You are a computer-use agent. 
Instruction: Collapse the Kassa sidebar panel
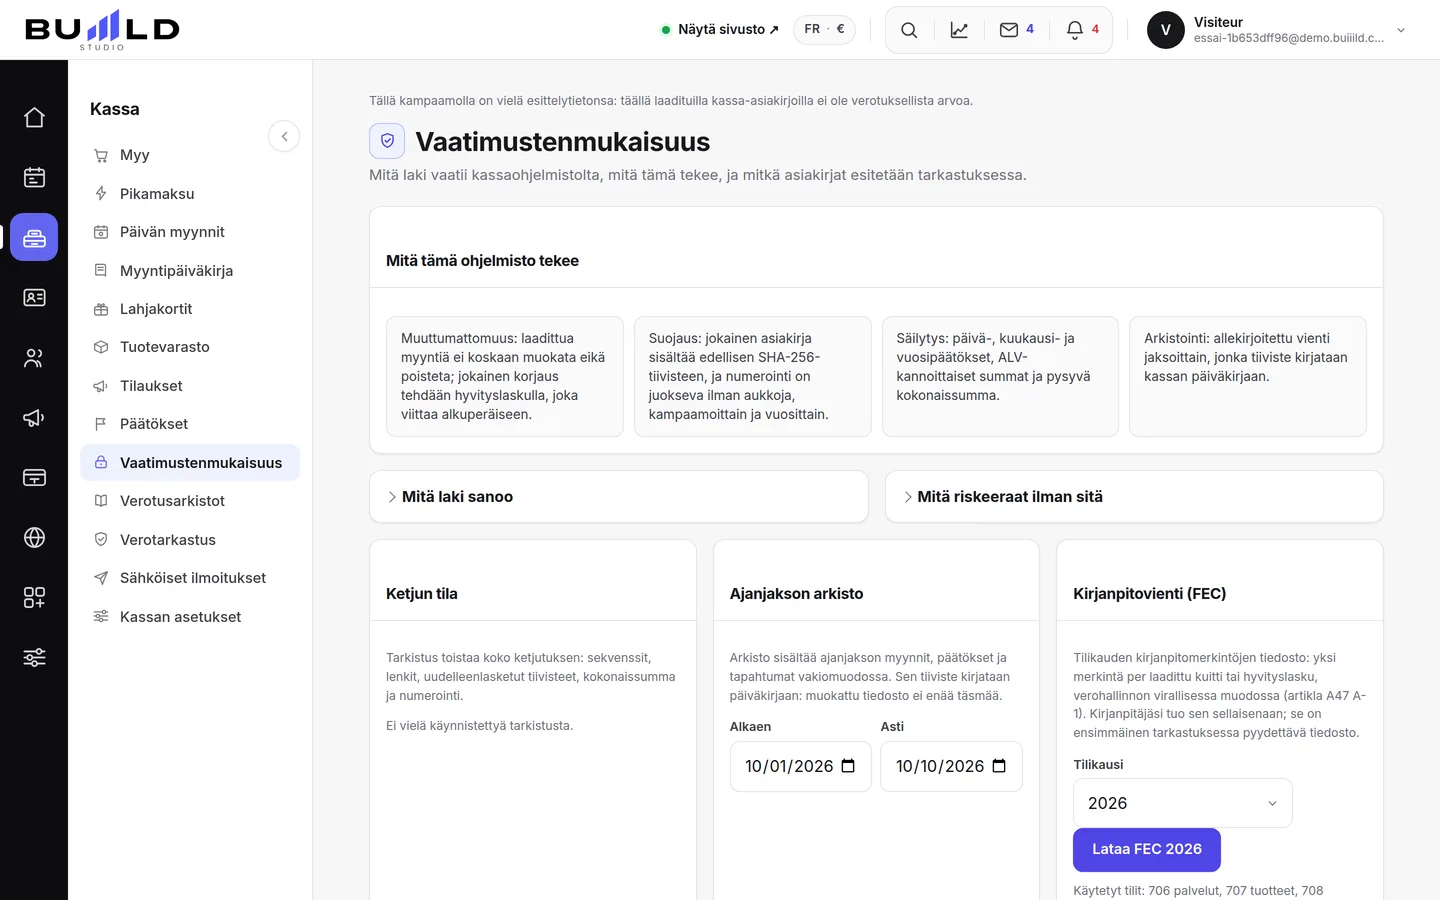[284, 136]
